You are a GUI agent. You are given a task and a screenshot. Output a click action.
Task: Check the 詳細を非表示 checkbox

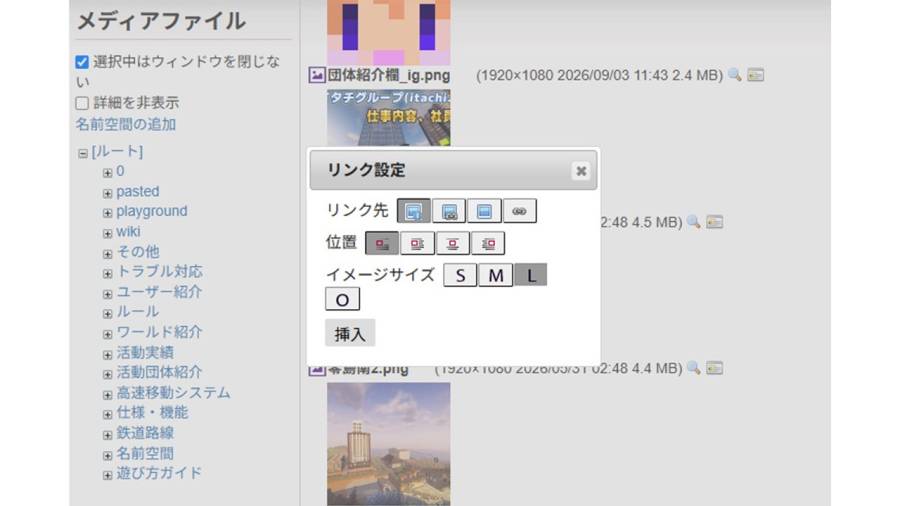pyautogui.click(x=82, y=103)
